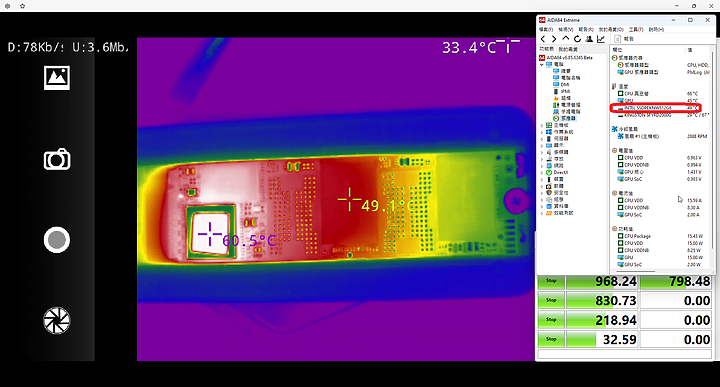The height and width of the screenshot is (387, 720).
Task: Click the star icon in the title bar
Action: [22, 6]
